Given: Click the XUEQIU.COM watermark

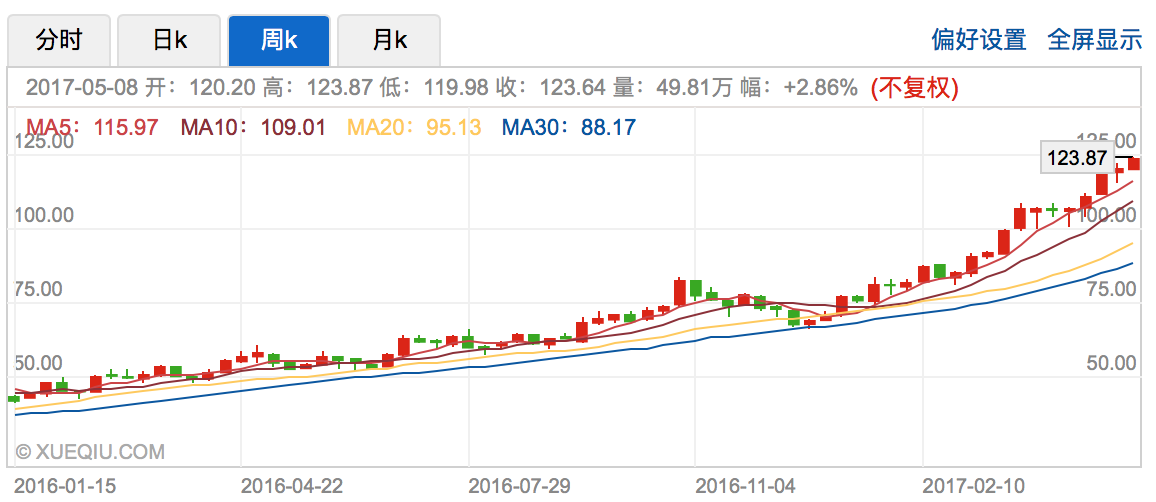Looking at the screenshot, I should (90, 453).
